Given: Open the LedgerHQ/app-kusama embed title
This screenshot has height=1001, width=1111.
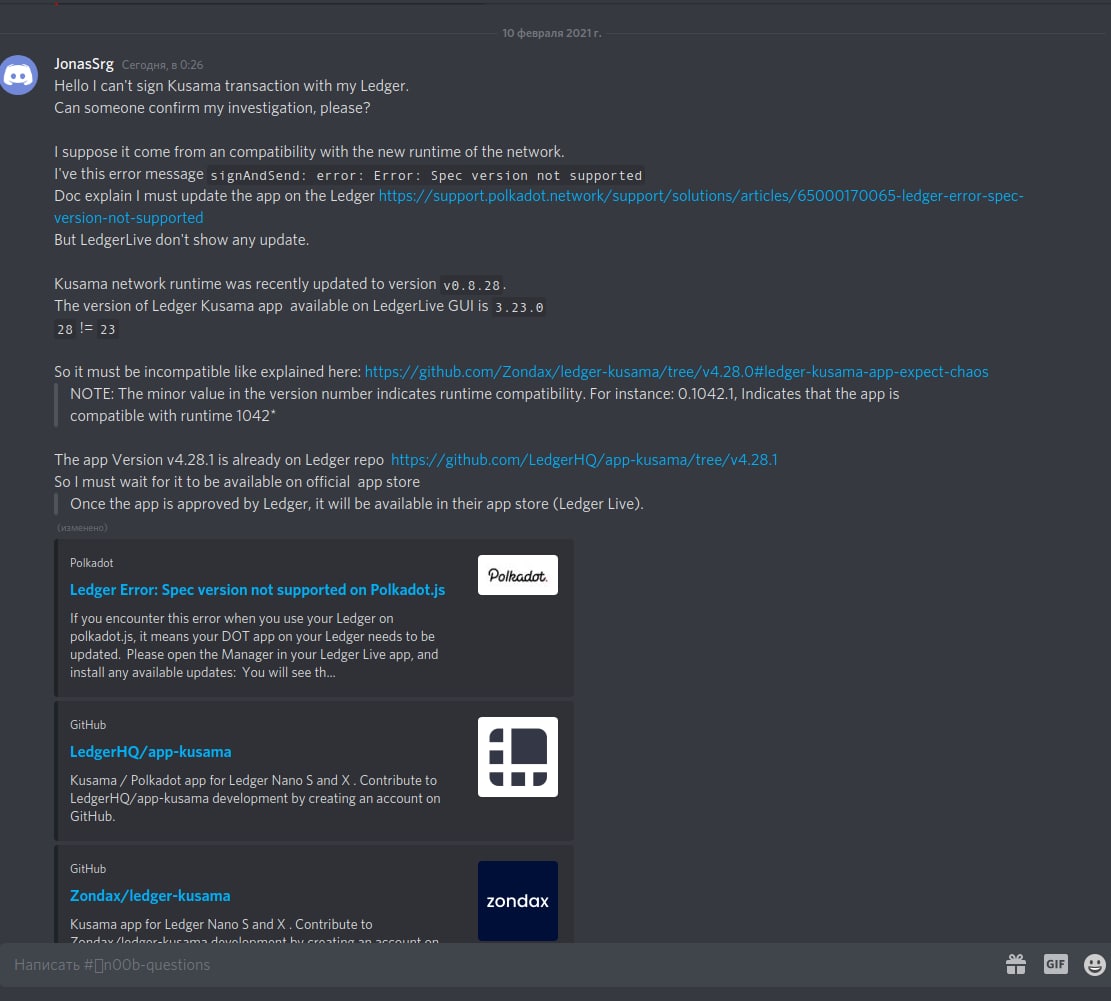Looking at the screenshot, I should point(150,752).
